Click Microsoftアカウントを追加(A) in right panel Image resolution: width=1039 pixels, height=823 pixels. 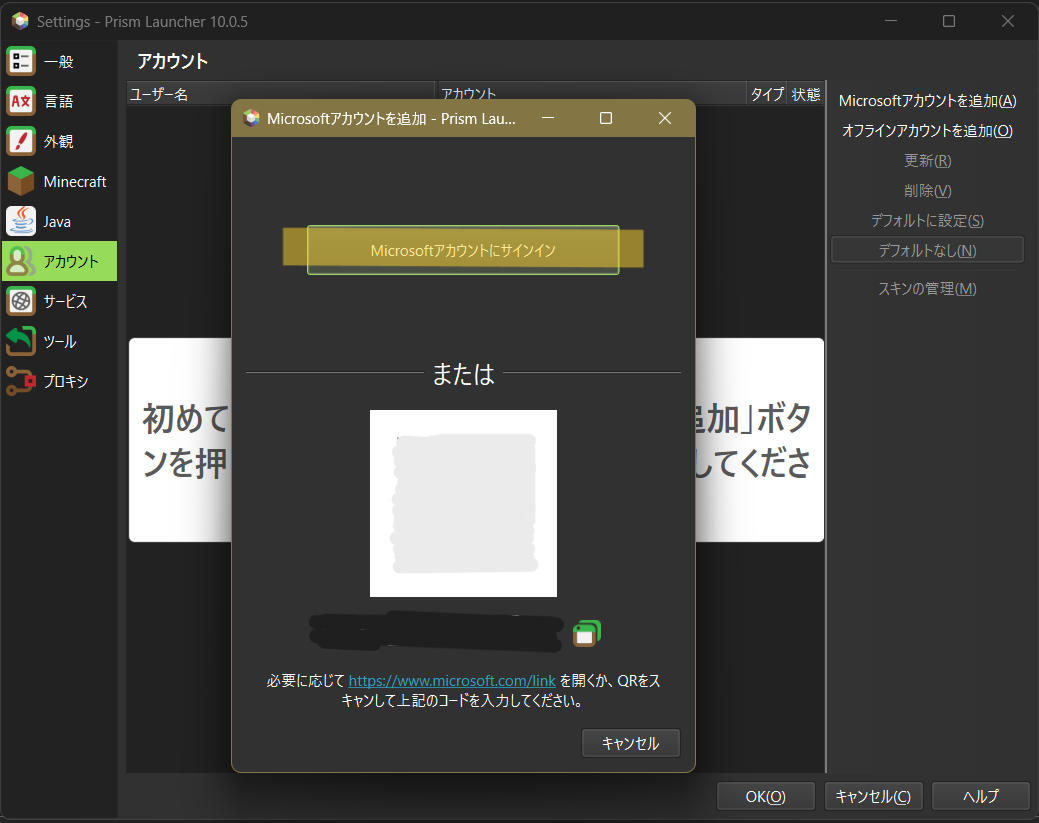pyautogui.click(x=927, y=101)
